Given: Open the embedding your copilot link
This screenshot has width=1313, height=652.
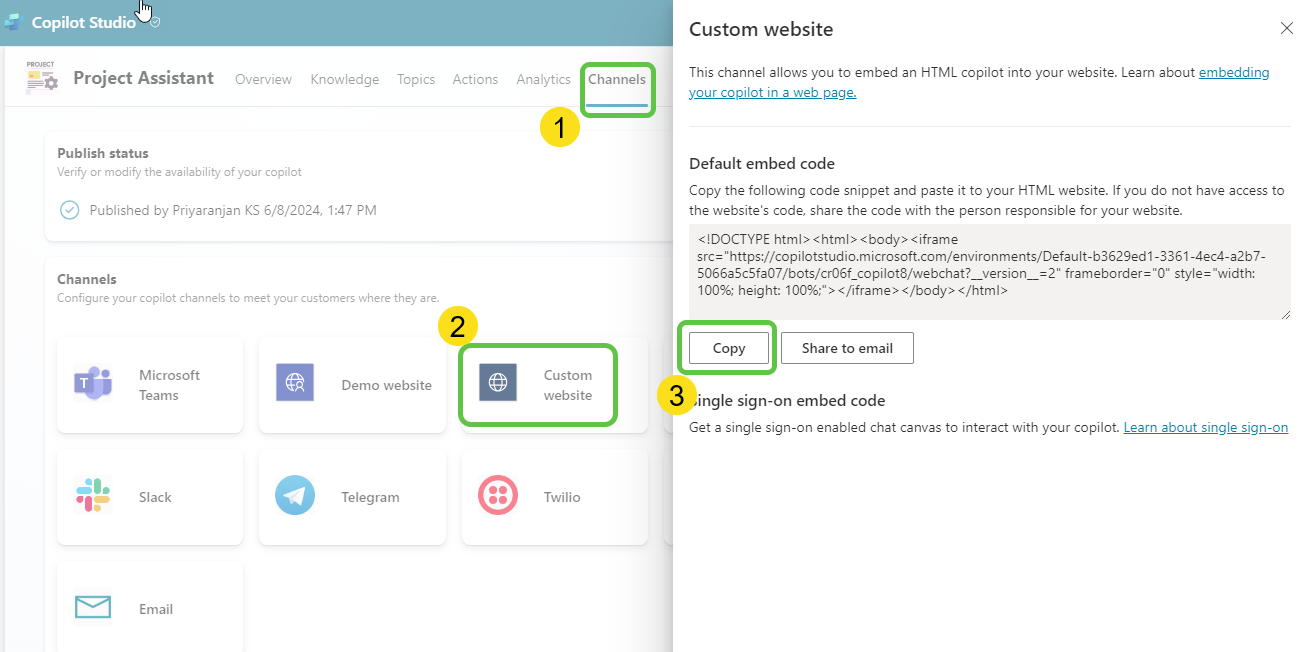Looking at the screenshot, I should tap(1233, 72).
